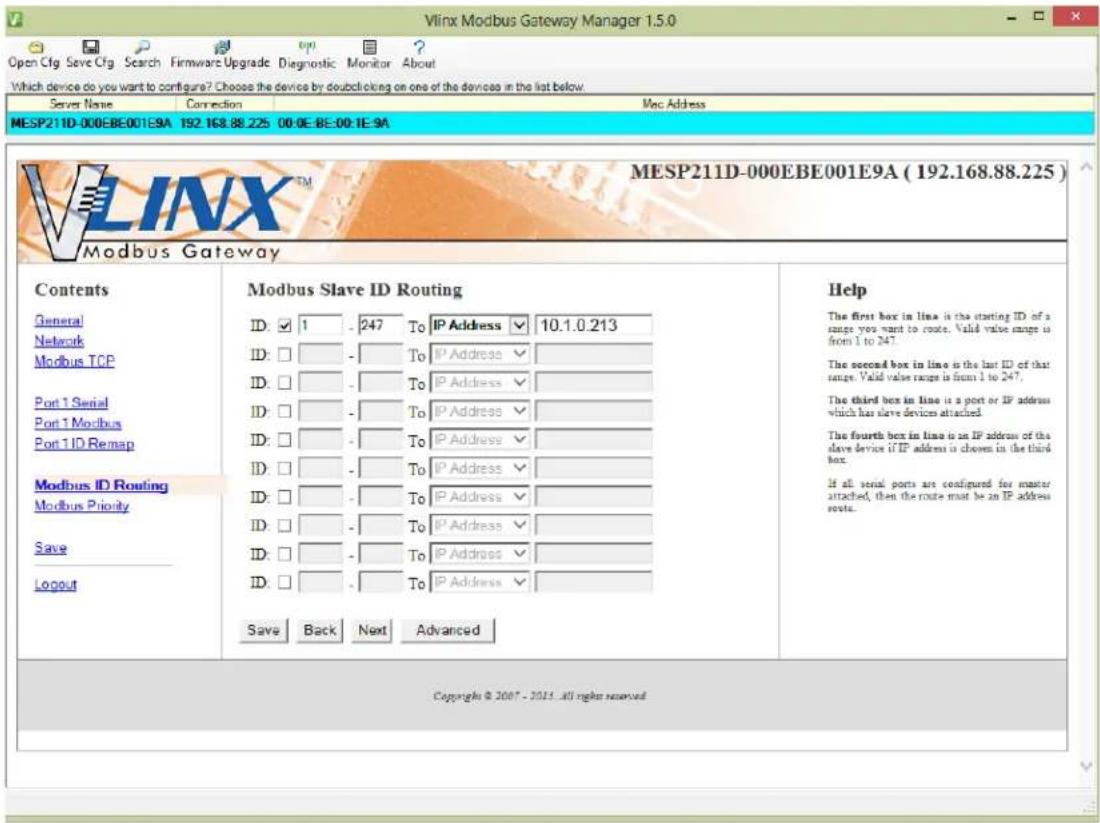Uncheck the first ID routing checkbox
The image size is (1100, 823).
[x=284, y=326]
